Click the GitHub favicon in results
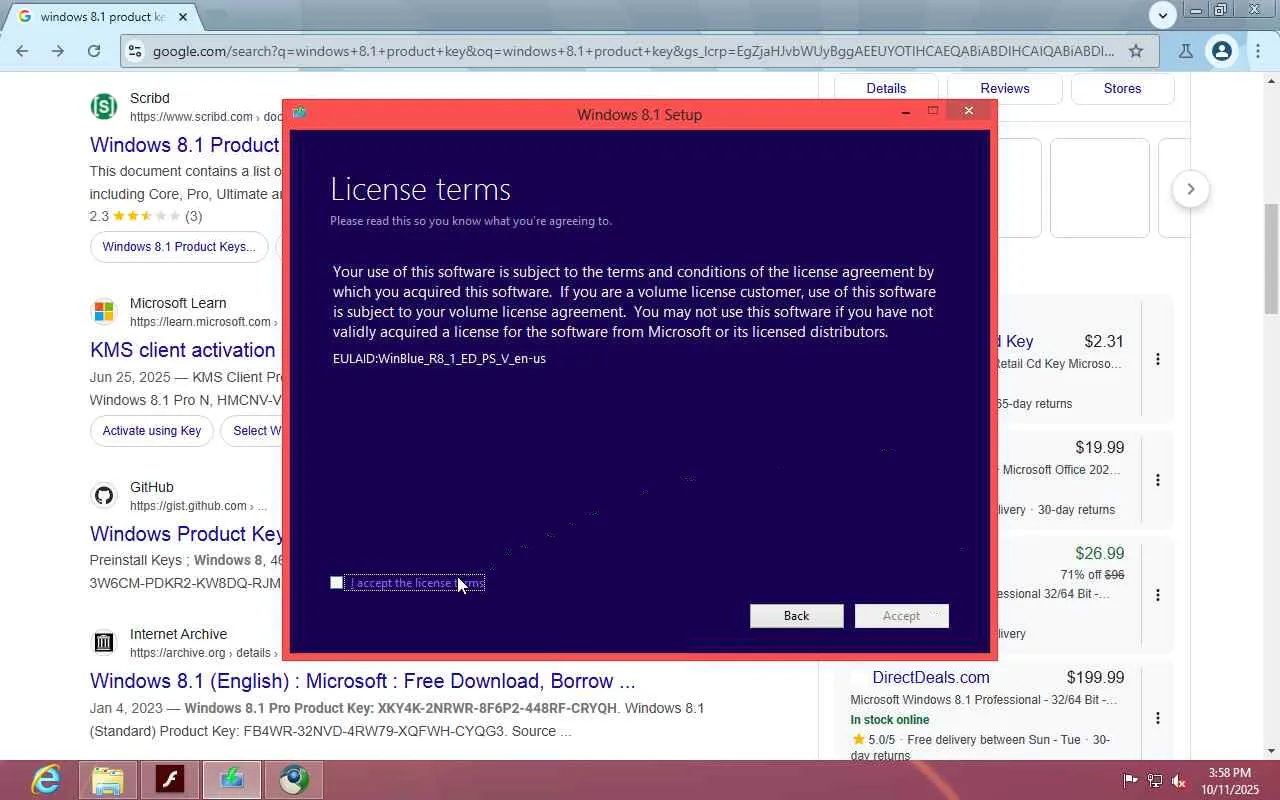The image size is (1280, 800). point(104,496)
